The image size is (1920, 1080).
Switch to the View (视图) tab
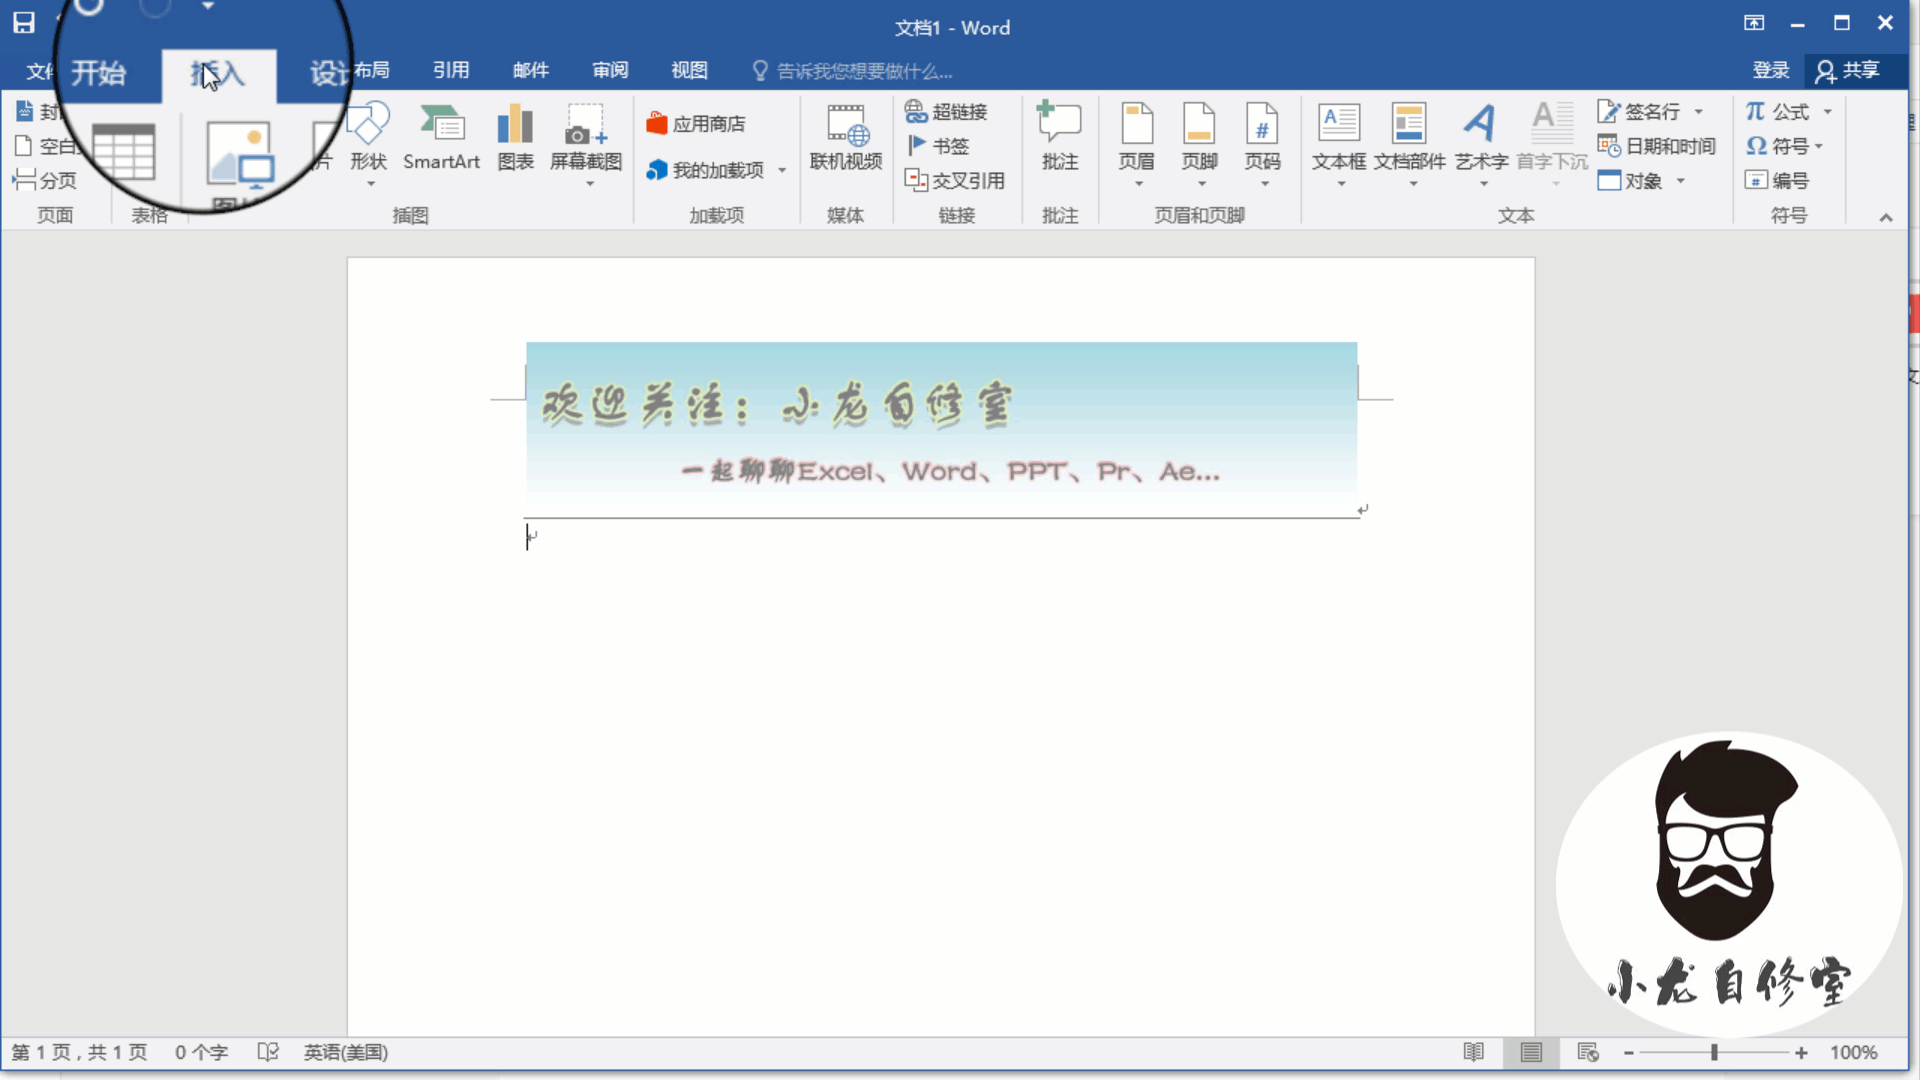click(689, 70)
